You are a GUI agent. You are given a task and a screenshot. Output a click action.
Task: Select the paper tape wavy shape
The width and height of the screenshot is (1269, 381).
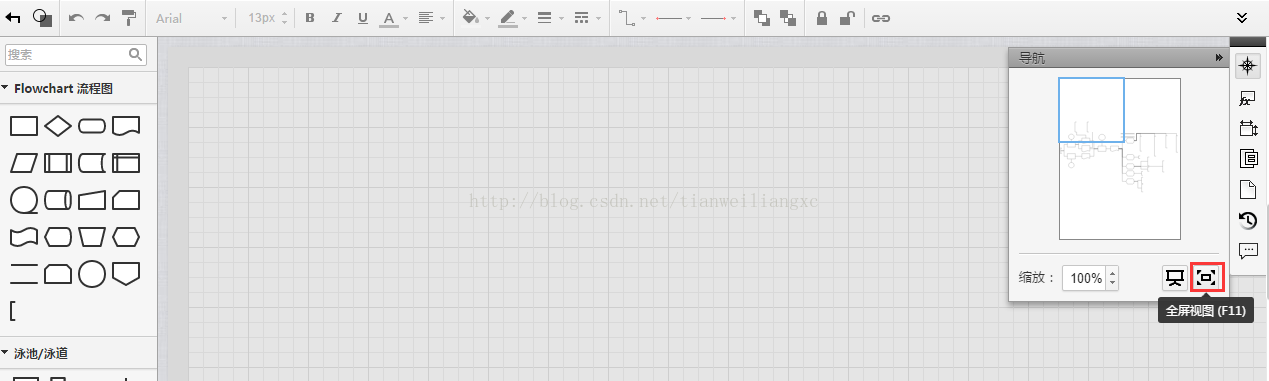(24, 237)
